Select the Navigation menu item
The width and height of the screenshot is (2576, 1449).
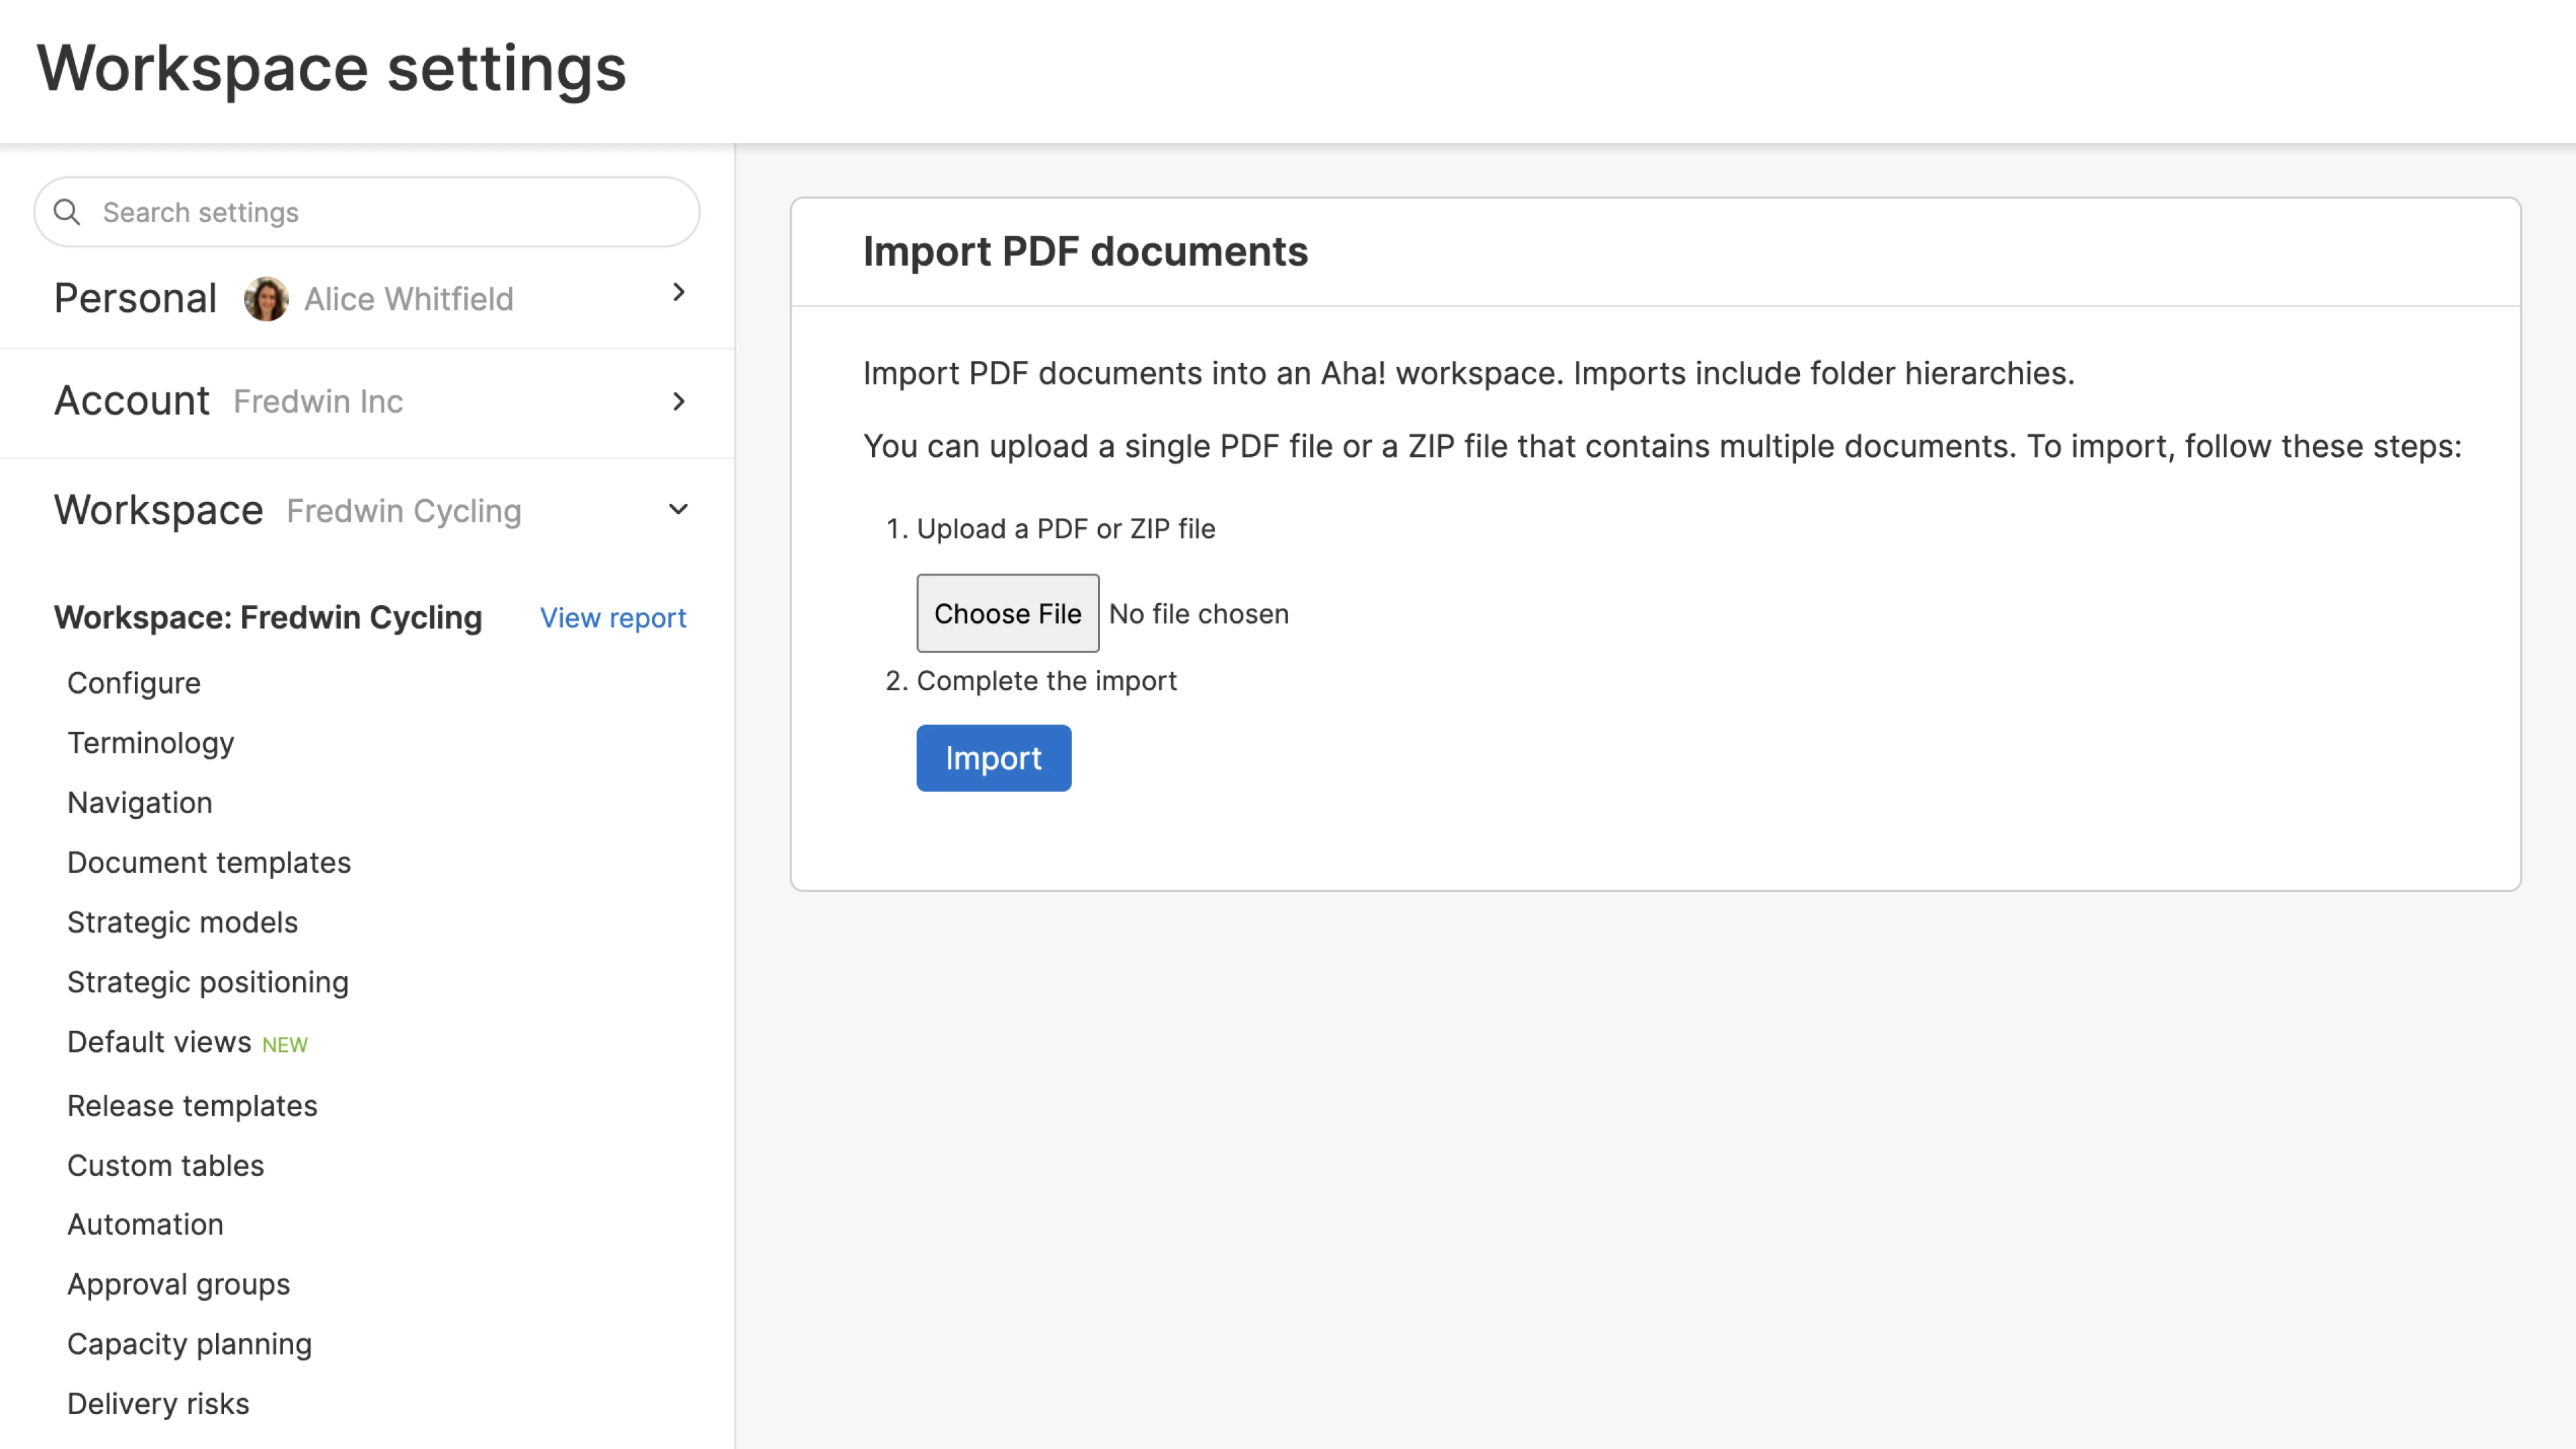click(x=140, y=803)
